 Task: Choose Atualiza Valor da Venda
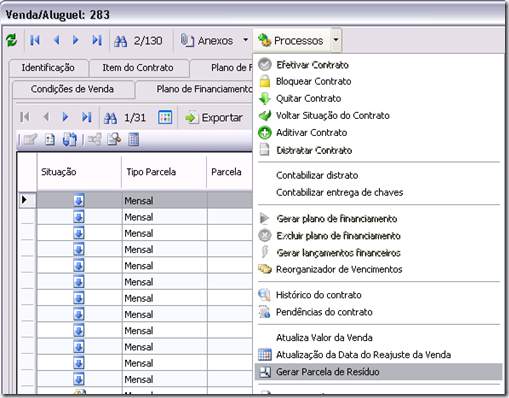(379, 338)
